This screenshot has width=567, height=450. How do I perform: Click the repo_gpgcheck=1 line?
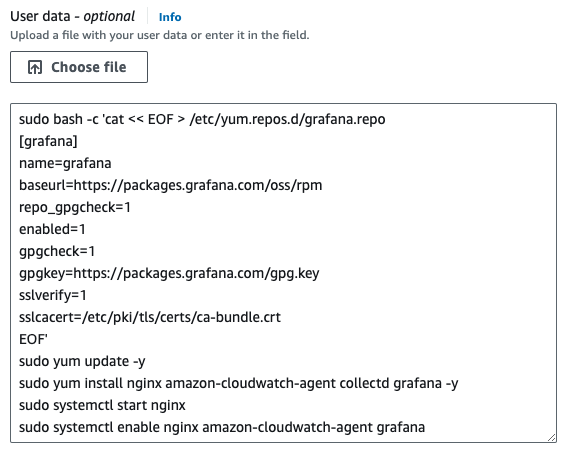[75, 208]
